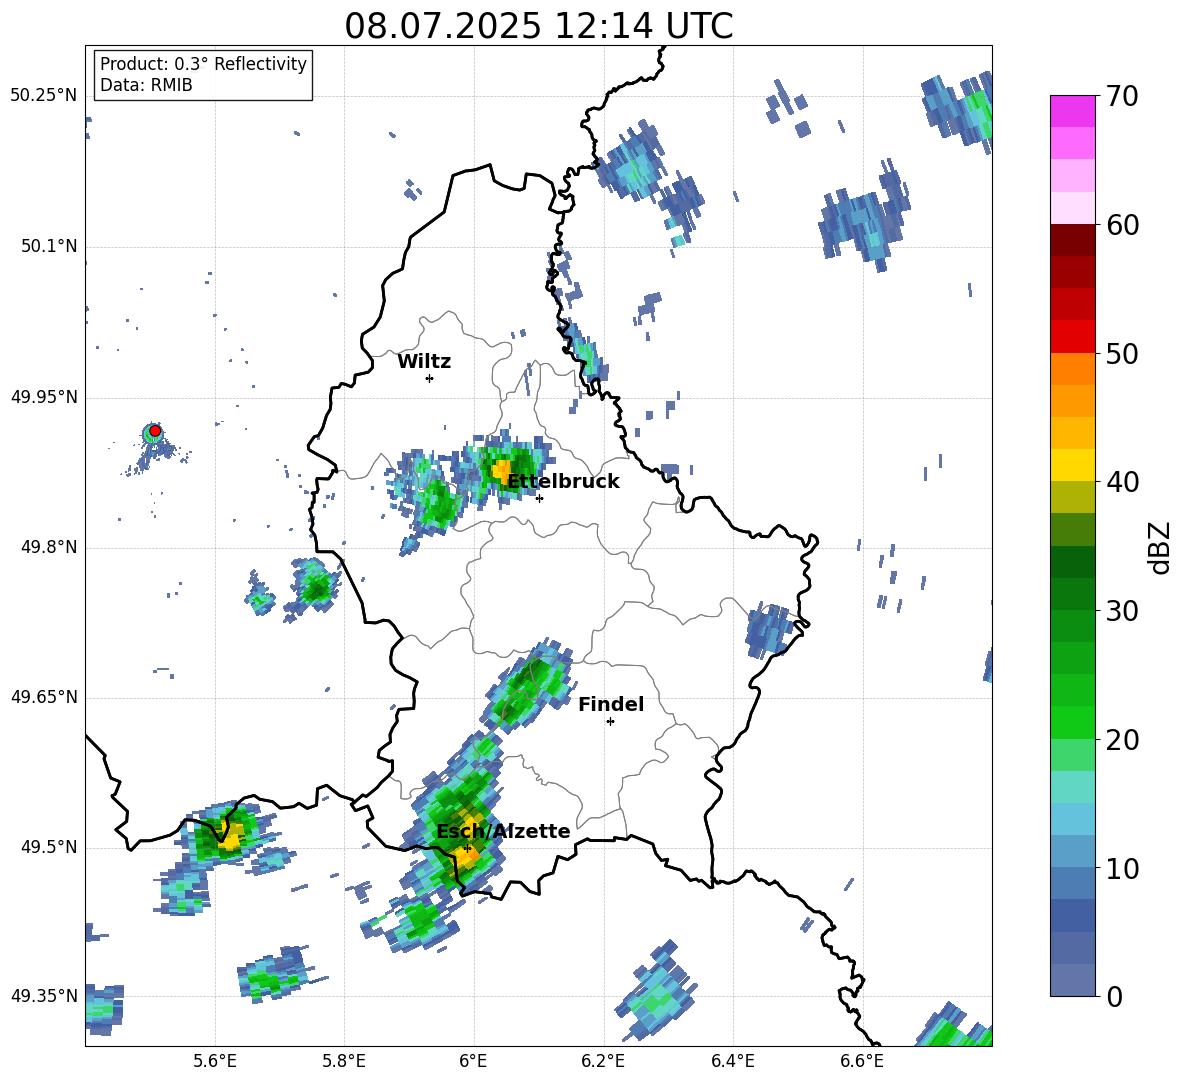
Task: Click the colorbar 30 tick label
Action: coord(1122,611)
